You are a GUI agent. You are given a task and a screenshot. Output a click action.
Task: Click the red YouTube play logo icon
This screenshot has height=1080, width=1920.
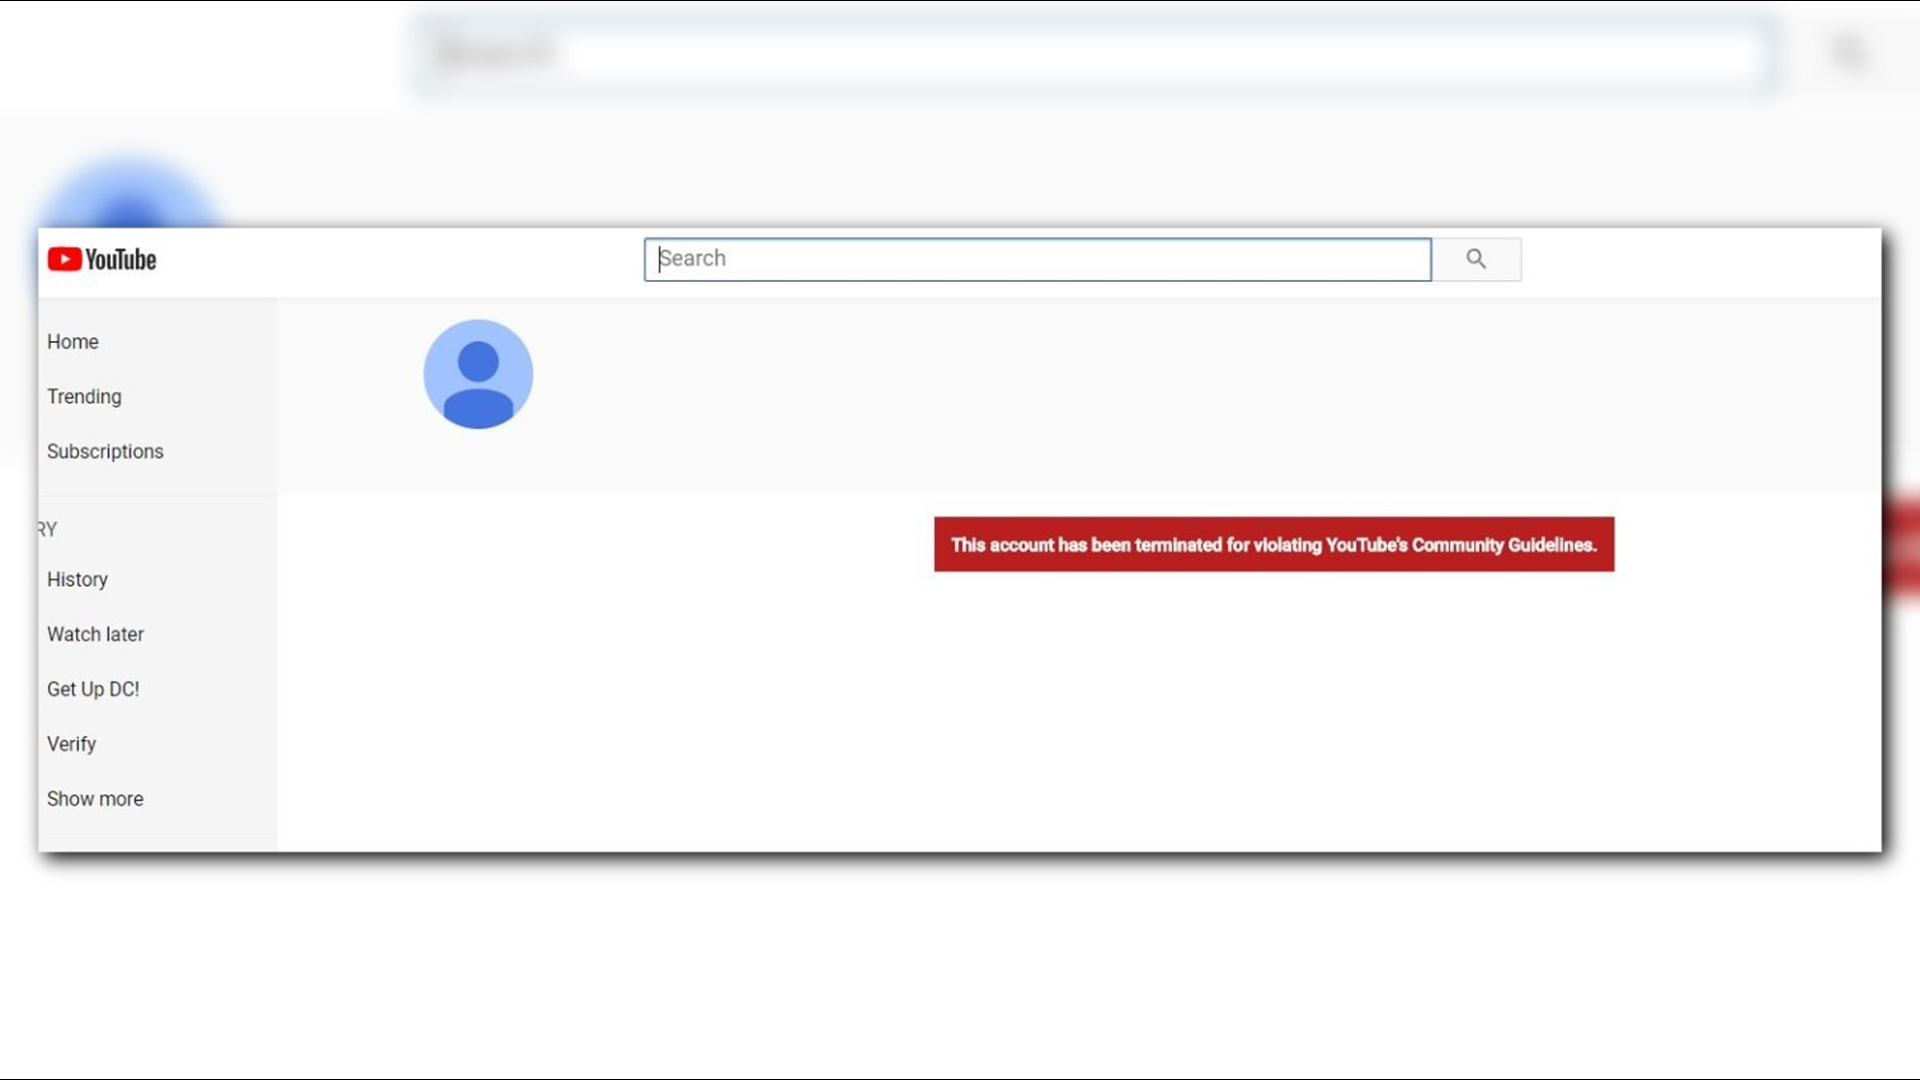pyautogui.click(x=64, y=260)
